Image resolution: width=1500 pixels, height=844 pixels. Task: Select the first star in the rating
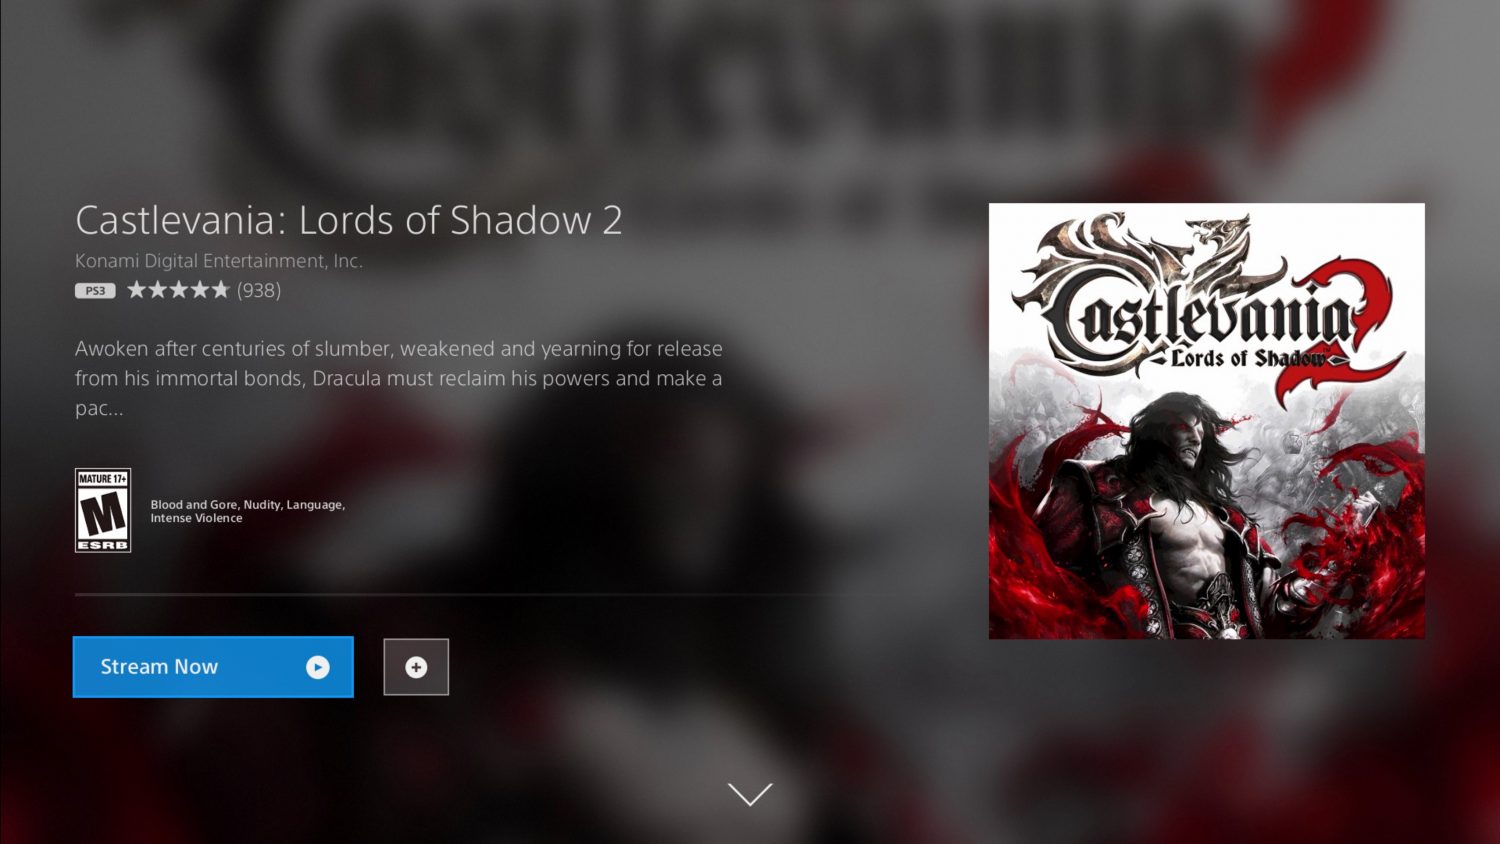137,290
